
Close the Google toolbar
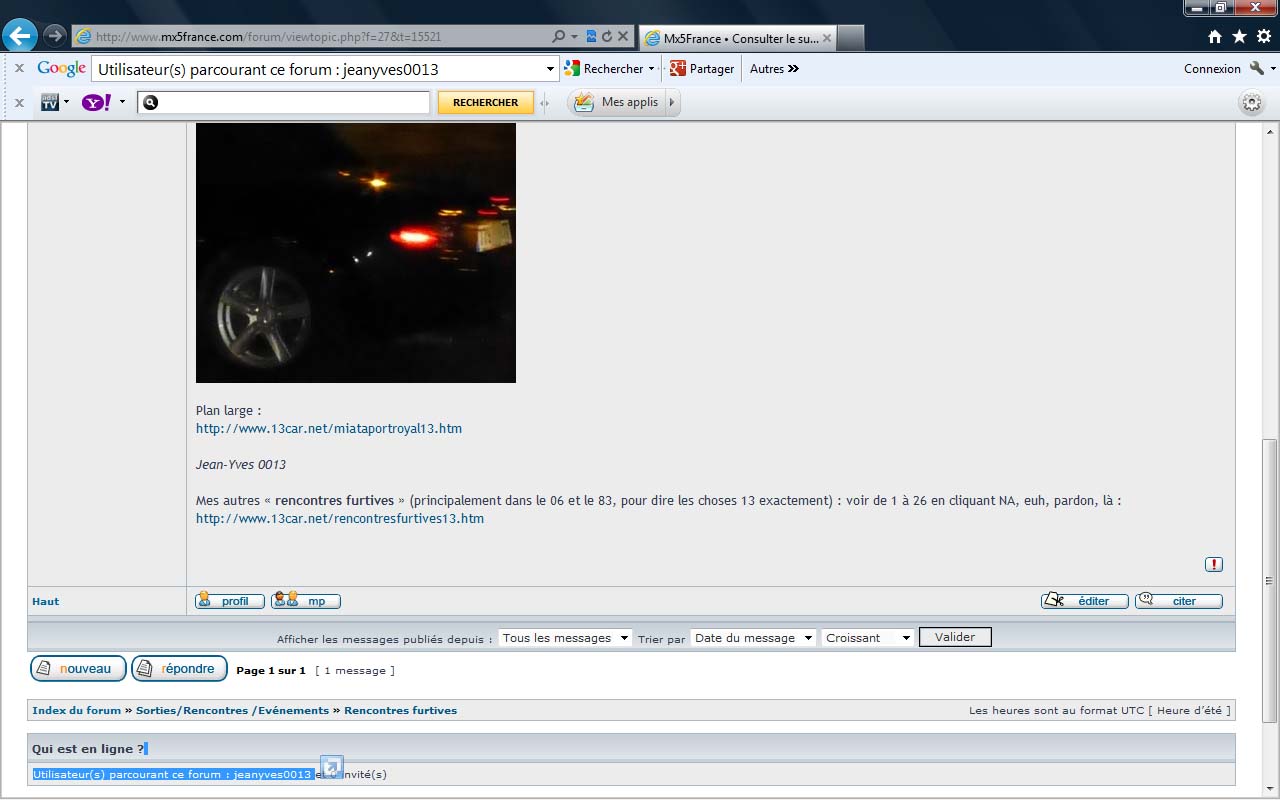point(19,69)
